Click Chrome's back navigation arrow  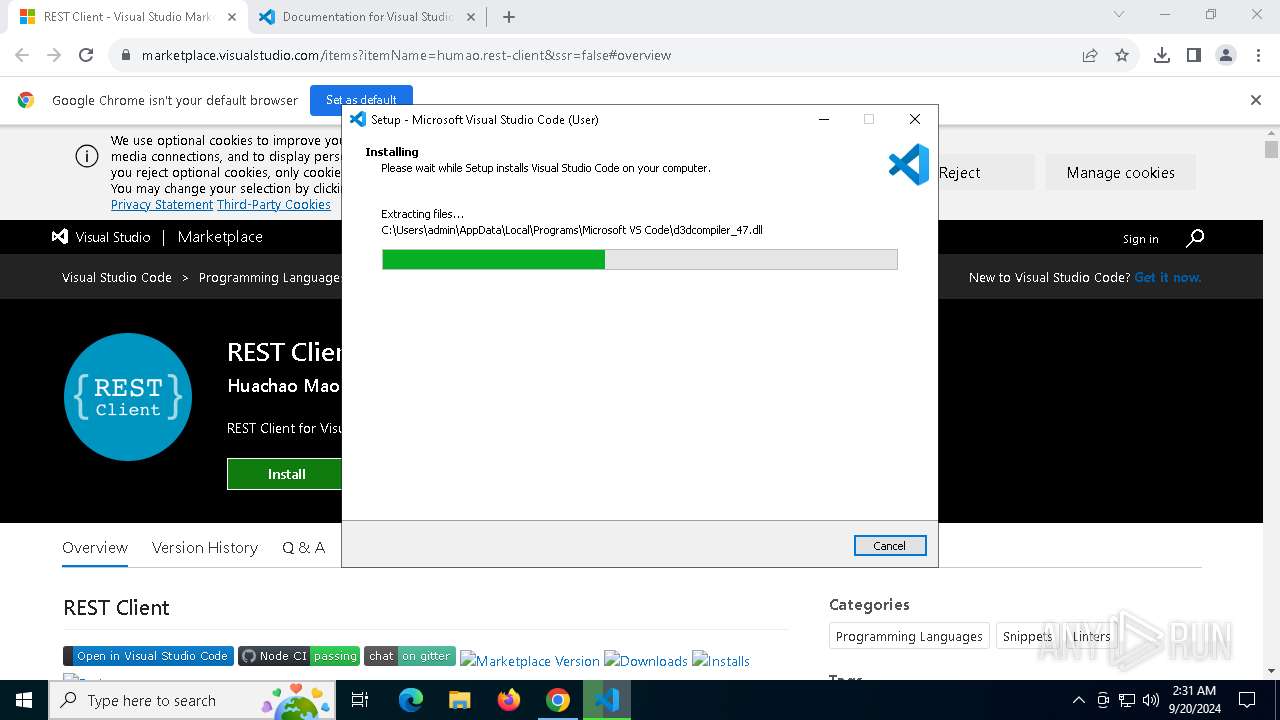(22, 55)
